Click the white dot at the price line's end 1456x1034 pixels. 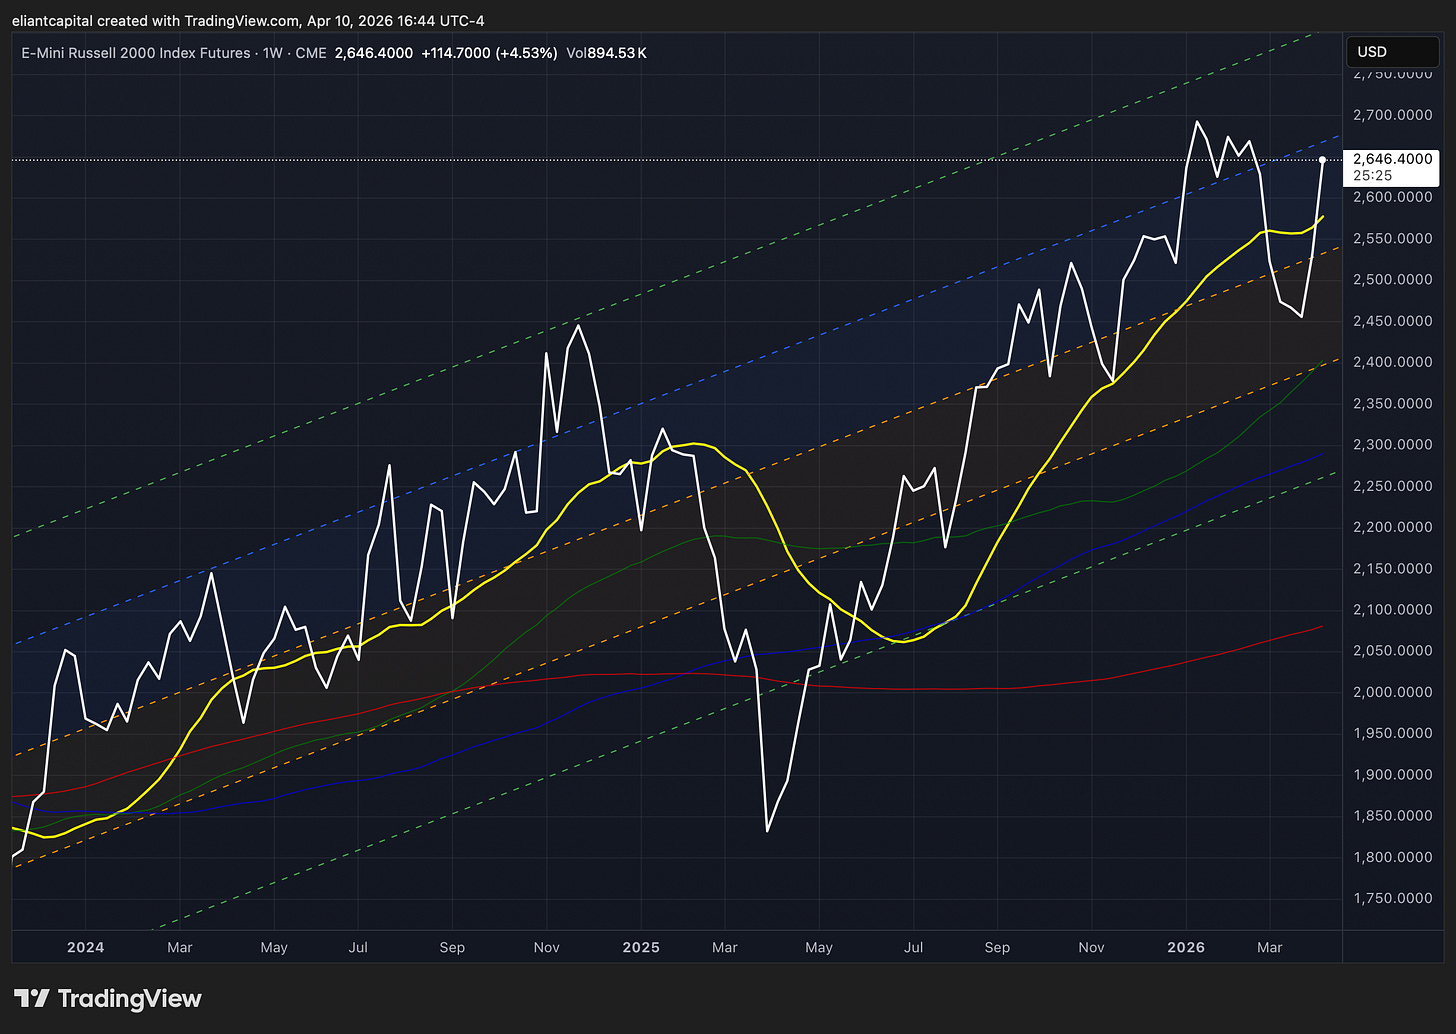tap(1323, 160)
